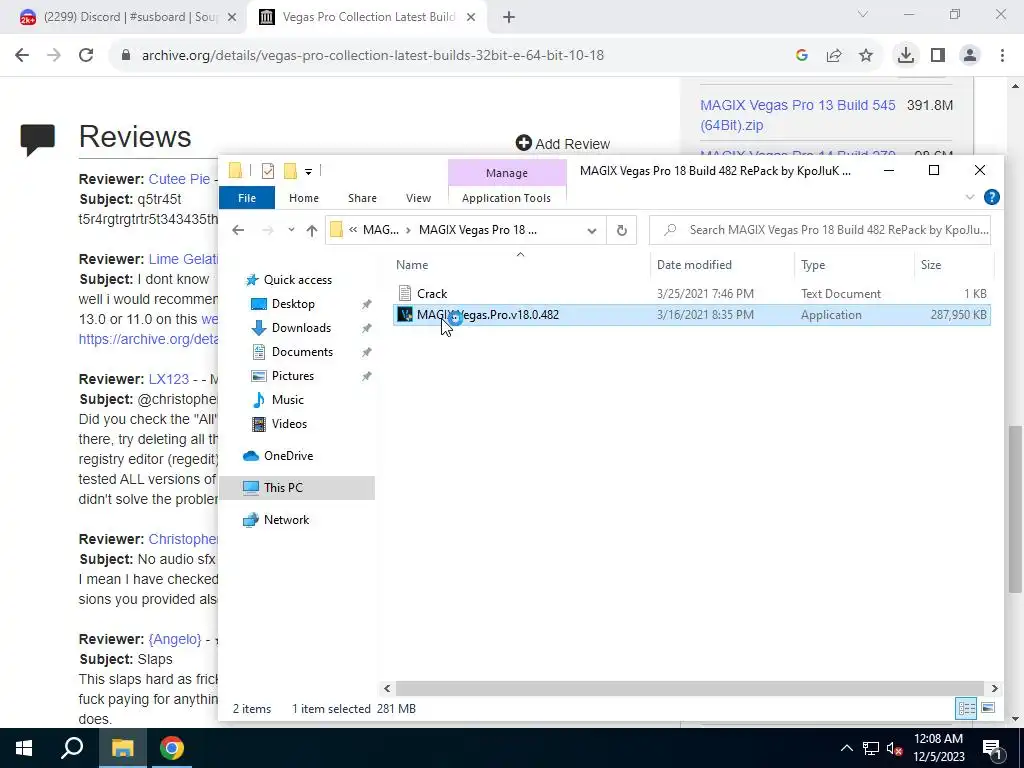The height and width of the screenshot is (768, 1024).
Task: Open Chrome share page icon
Action: click(834, 56)
